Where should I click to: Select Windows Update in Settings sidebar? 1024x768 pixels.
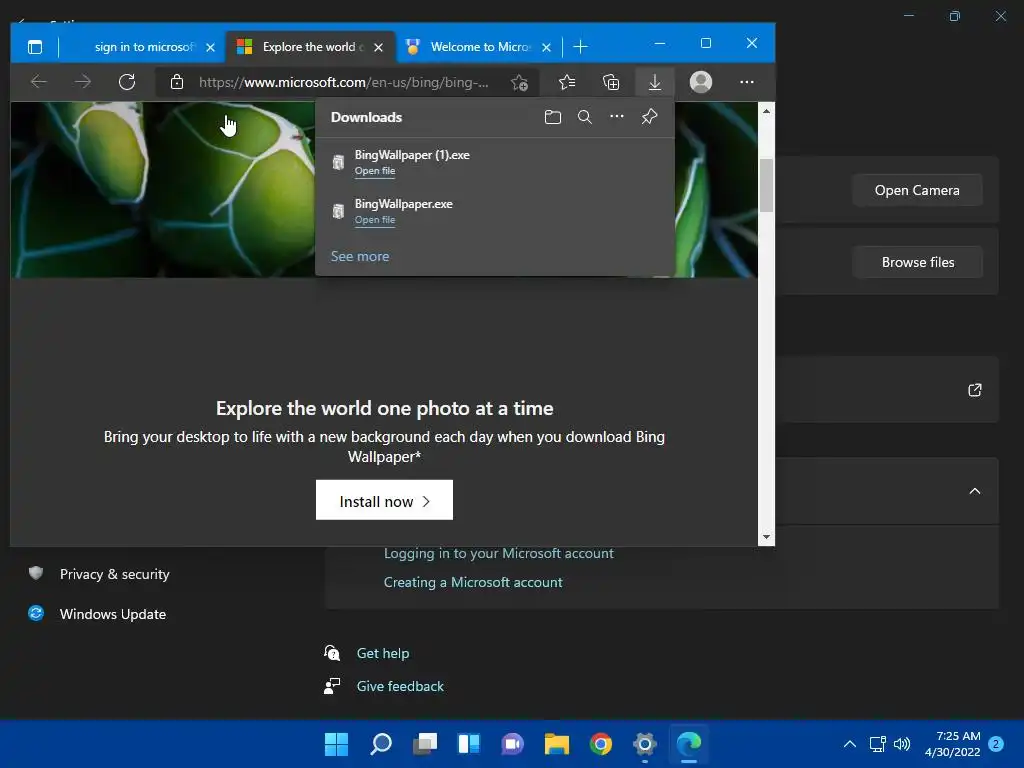[112, 614]
